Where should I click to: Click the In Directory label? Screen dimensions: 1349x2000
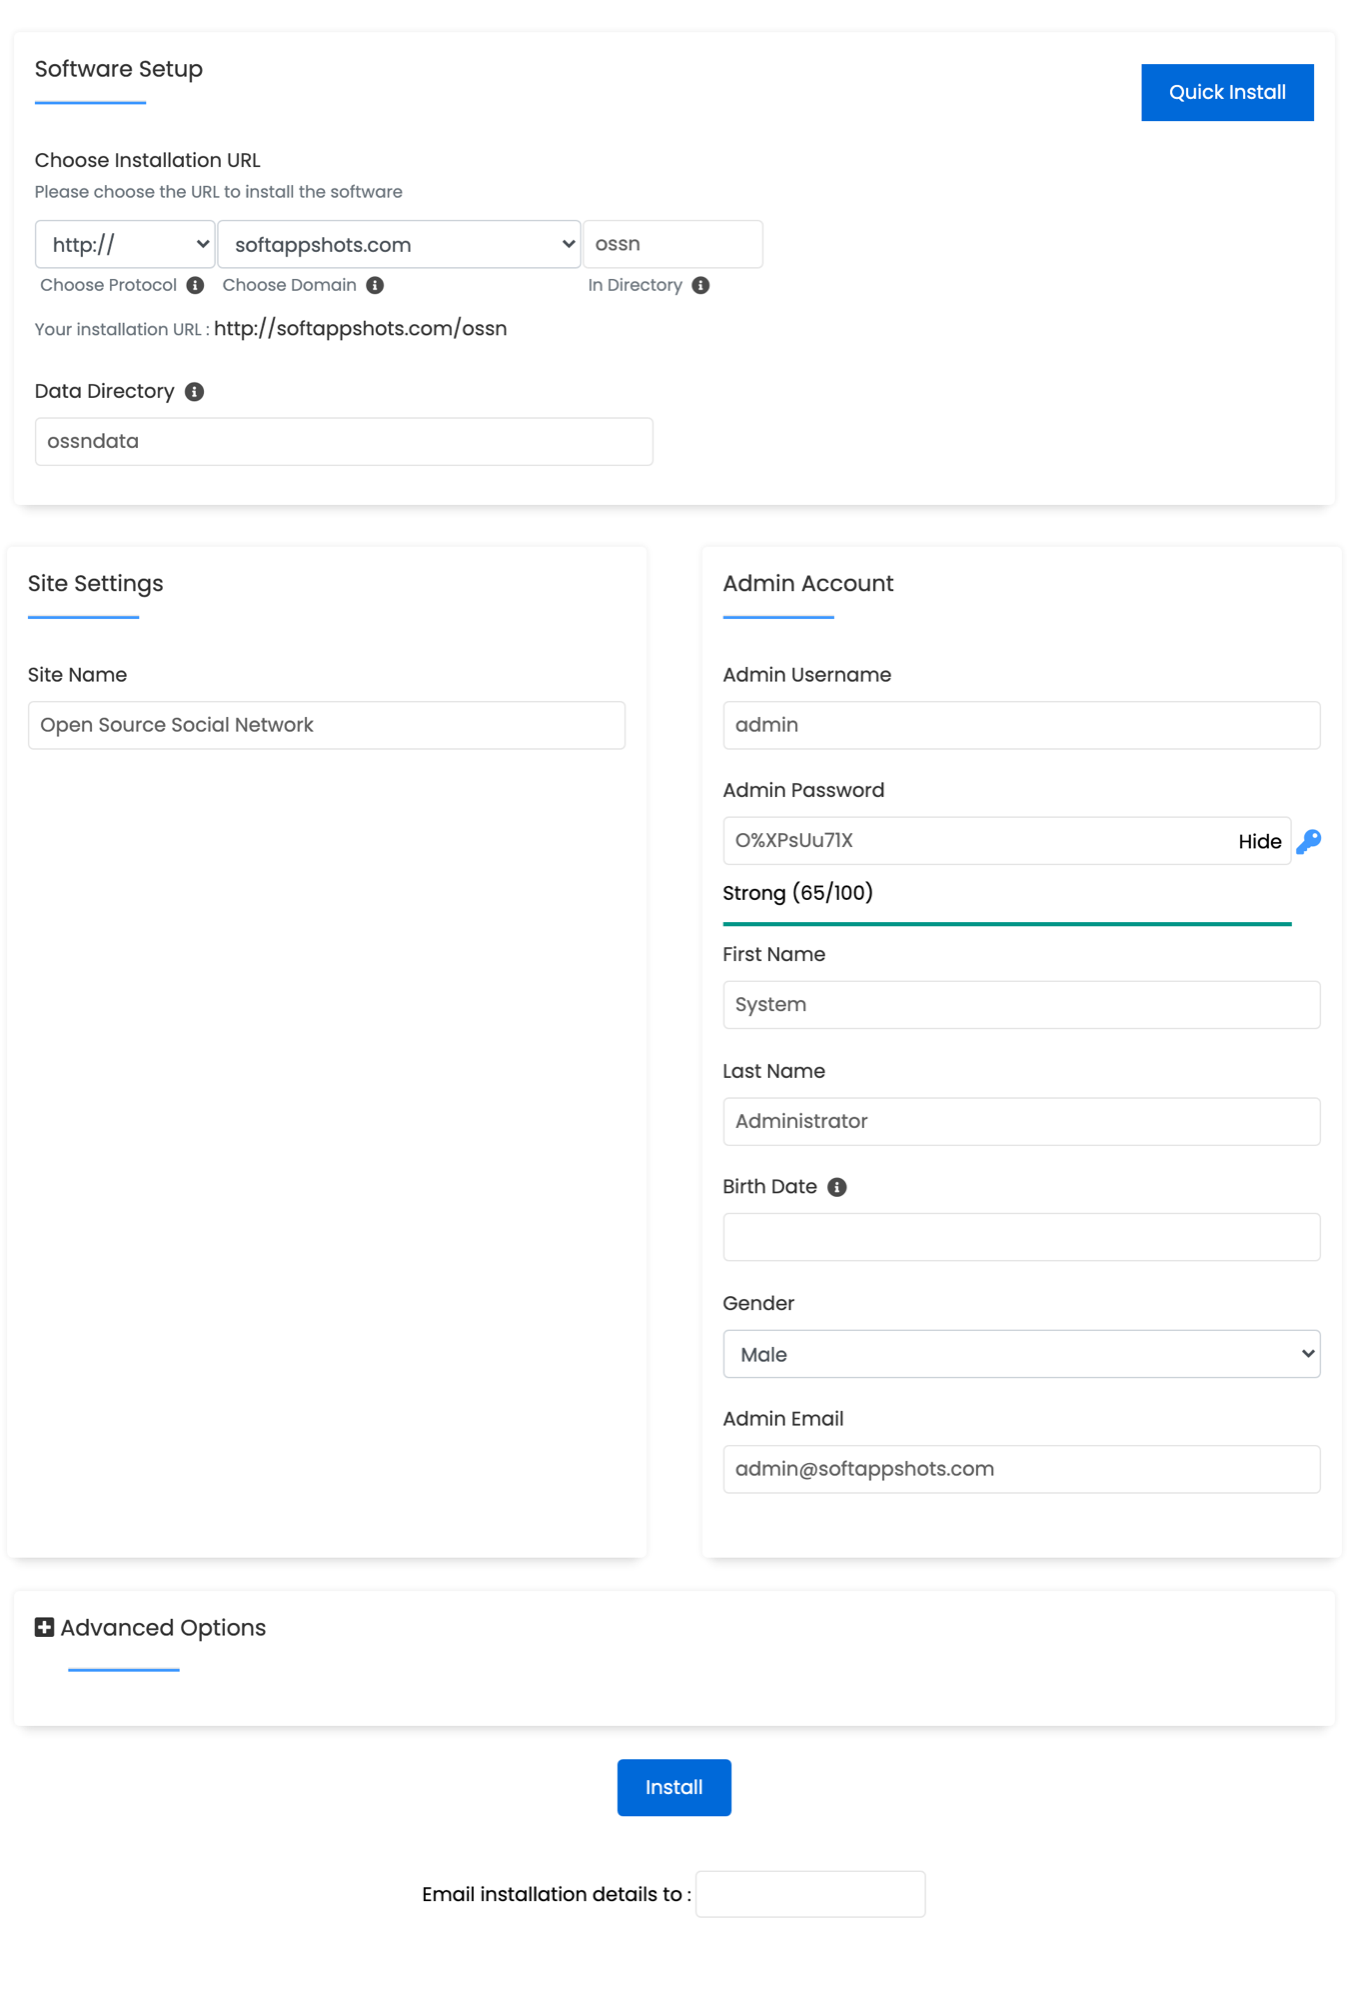tap(635, 285)
